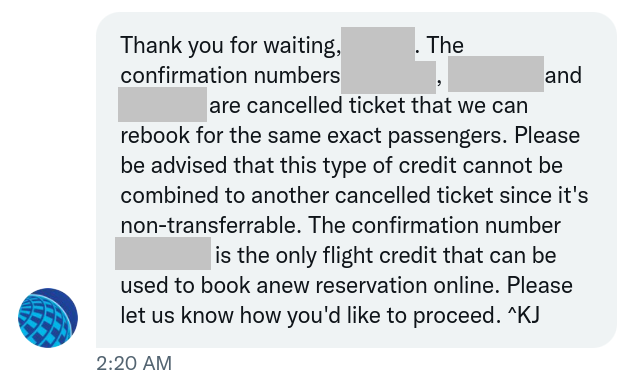
Task: Click the word 'proceed' near the signature
Action: (454, 316)
